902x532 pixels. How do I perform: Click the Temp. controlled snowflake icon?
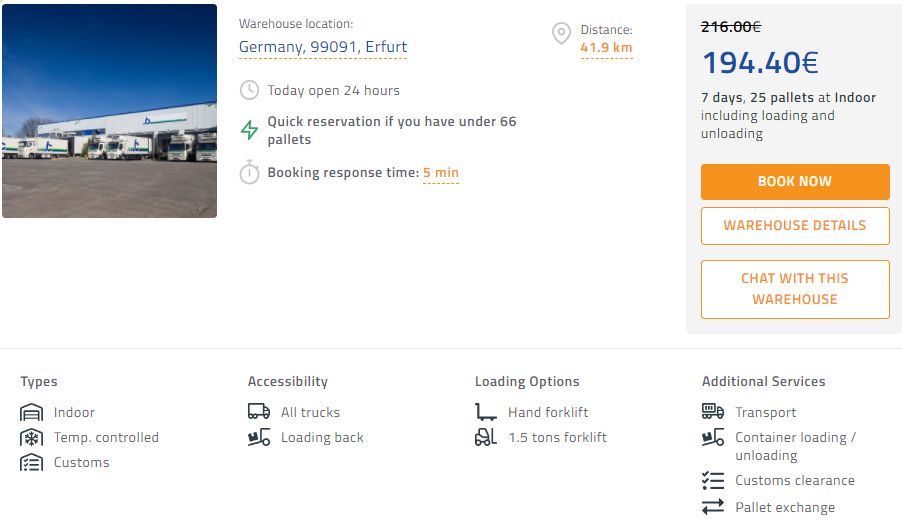tap(32, 438)
